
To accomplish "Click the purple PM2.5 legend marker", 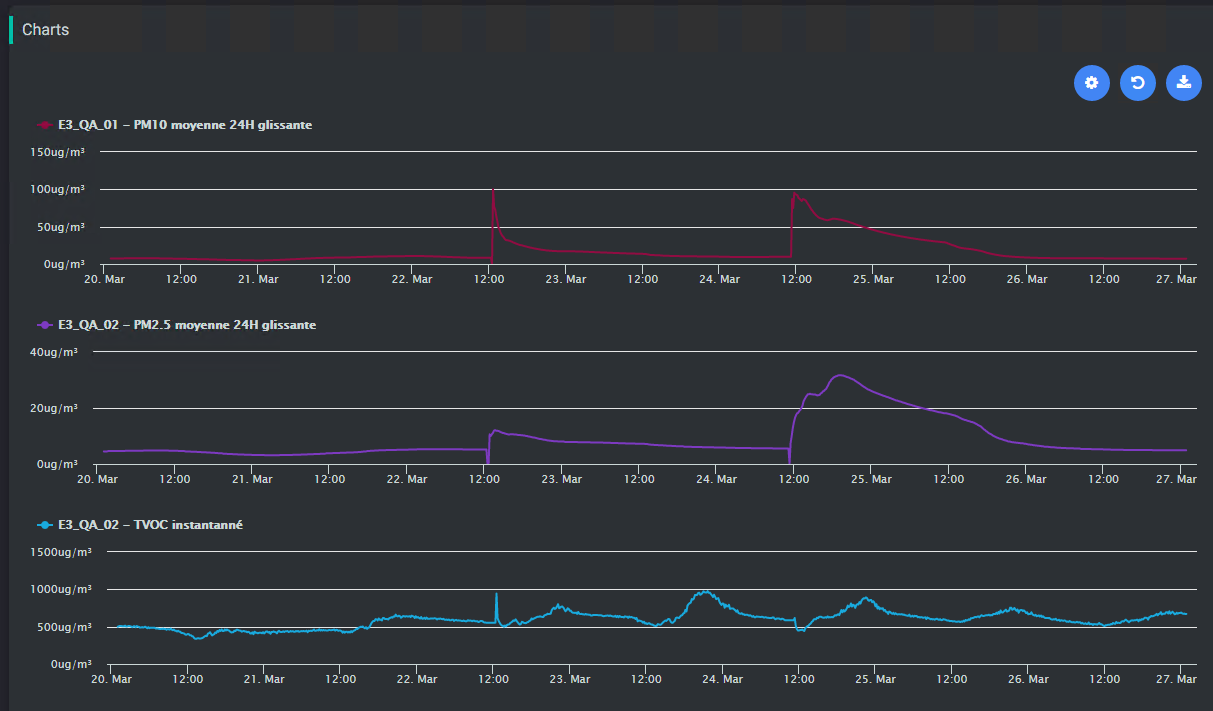I will pos(44,325).
